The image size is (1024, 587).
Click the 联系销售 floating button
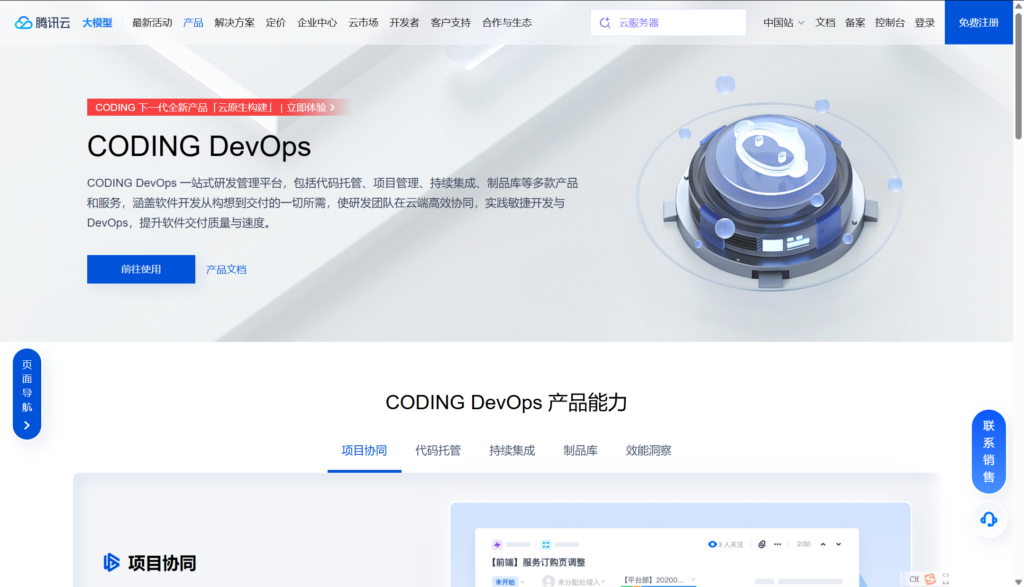point(989,451)
